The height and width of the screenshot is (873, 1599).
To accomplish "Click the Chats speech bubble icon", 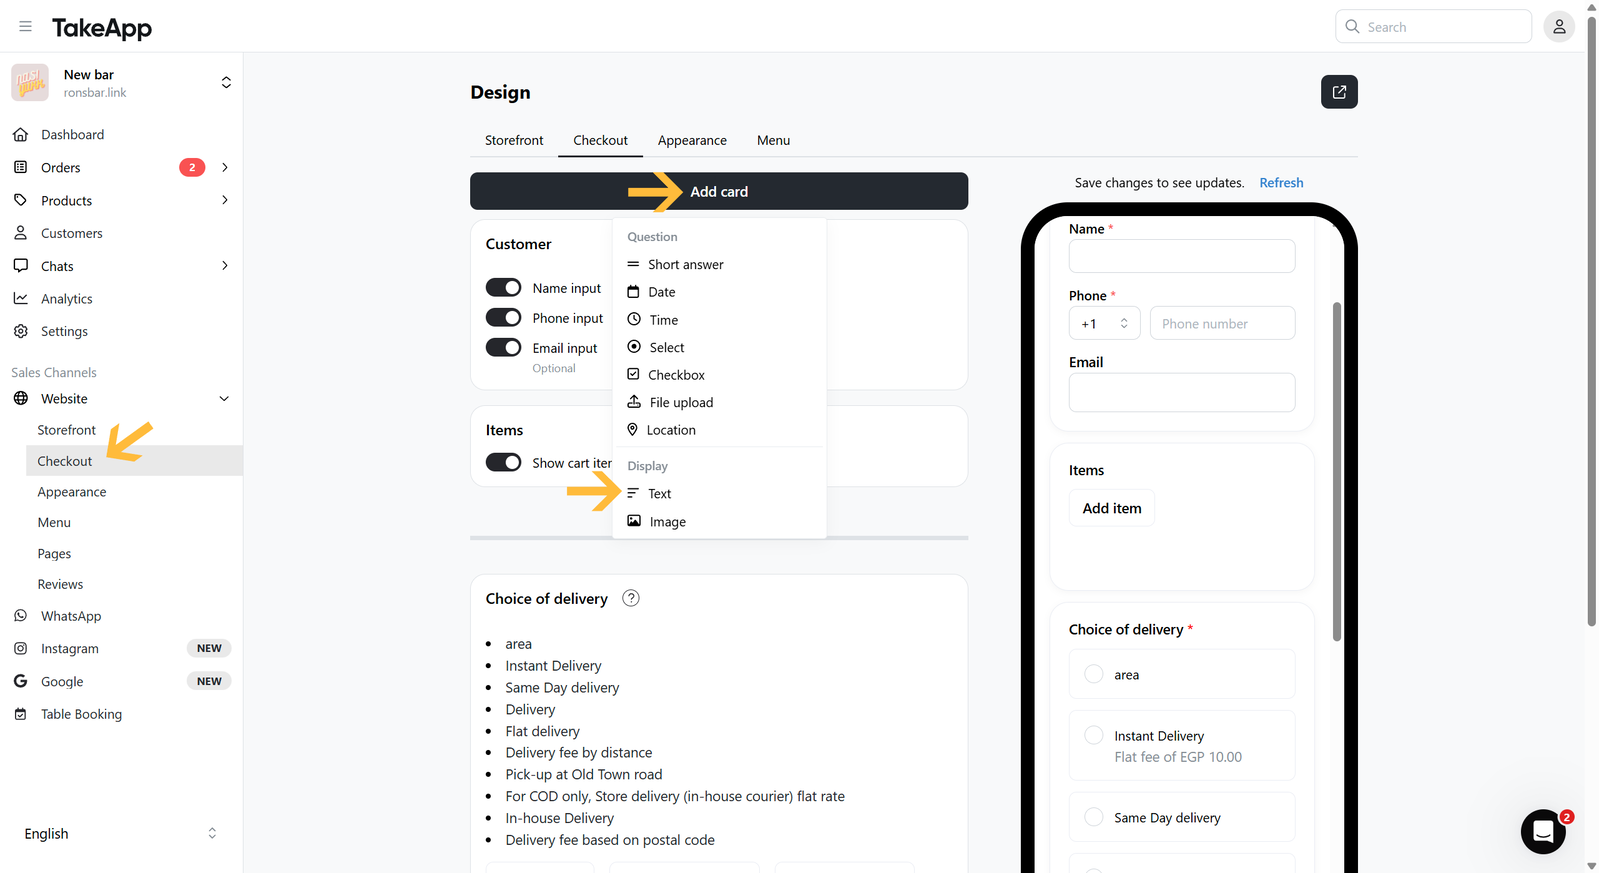I will pos(20,266).
